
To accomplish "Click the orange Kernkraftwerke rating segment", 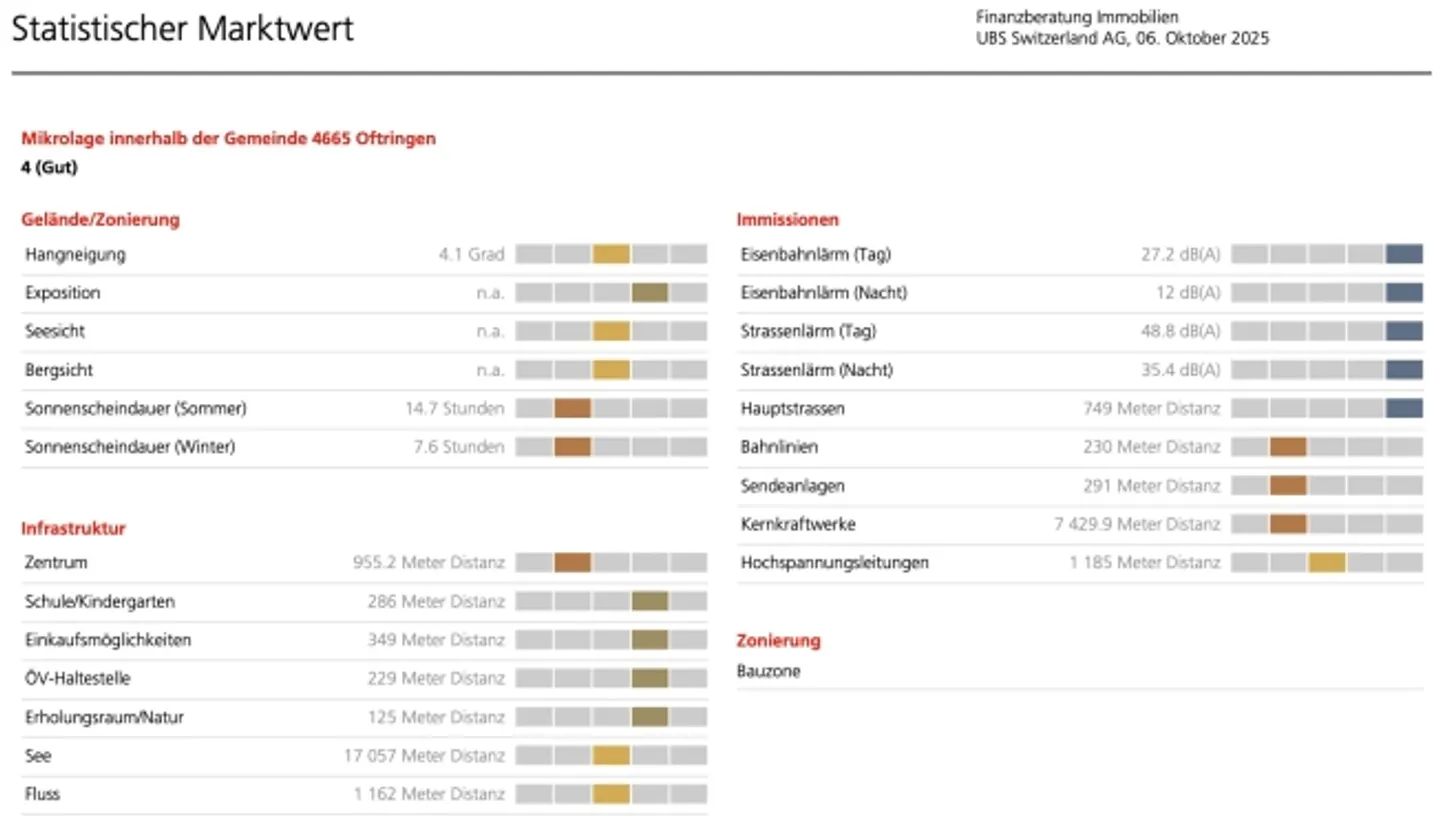I will (x=1288, y=524).
